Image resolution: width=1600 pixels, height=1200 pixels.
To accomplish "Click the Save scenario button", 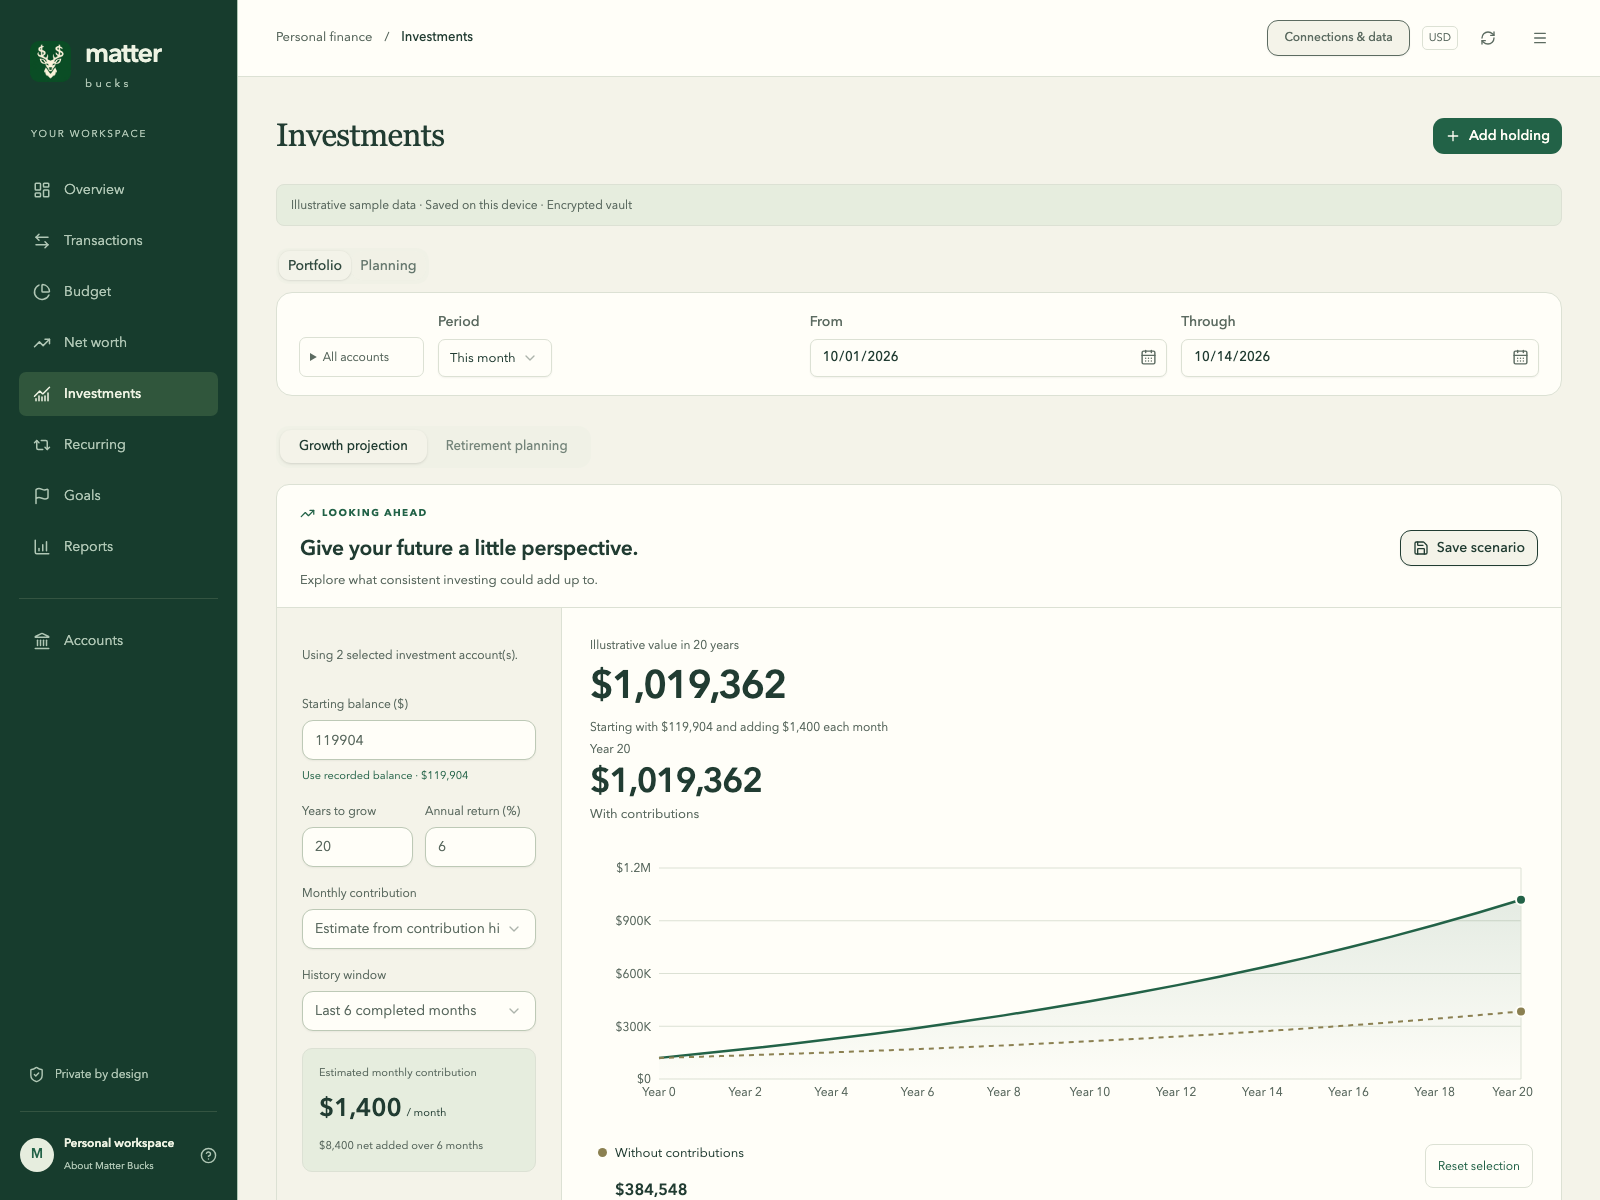I will [x=1469, y=548].
